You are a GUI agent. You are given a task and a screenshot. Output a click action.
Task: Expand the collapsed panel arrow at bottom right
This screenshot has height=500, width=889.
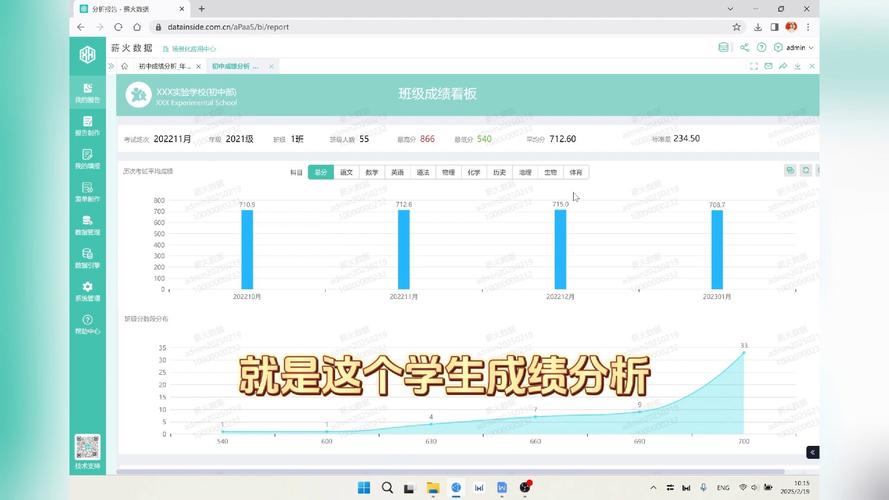pyautogui.click(x=812, y=452)
